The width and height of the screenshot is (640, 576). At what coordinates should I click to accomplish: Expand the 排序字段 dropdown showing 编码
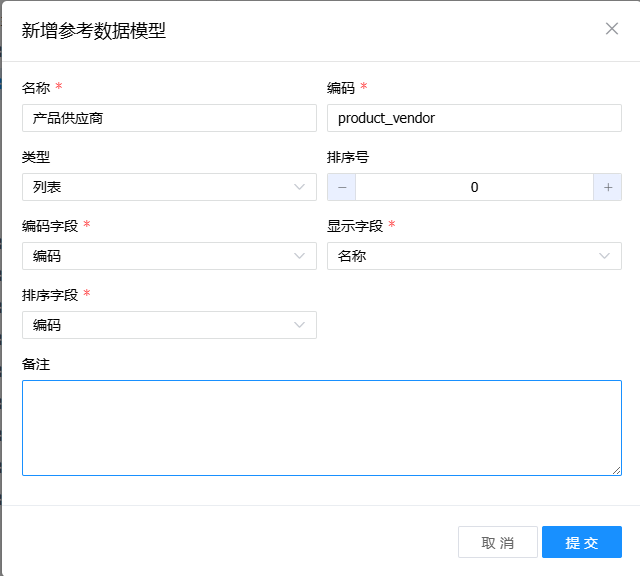coord(160,325)
